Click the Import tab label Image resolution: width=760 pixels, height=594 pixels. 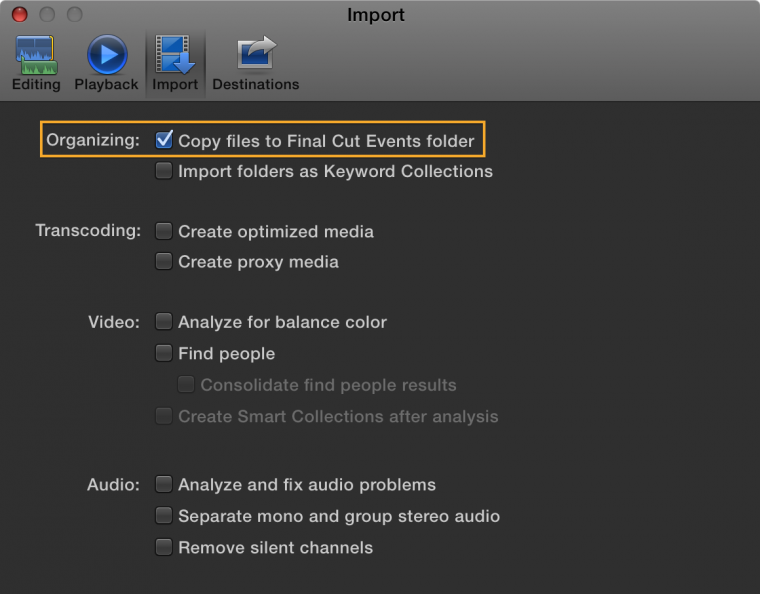coord(175,85)
